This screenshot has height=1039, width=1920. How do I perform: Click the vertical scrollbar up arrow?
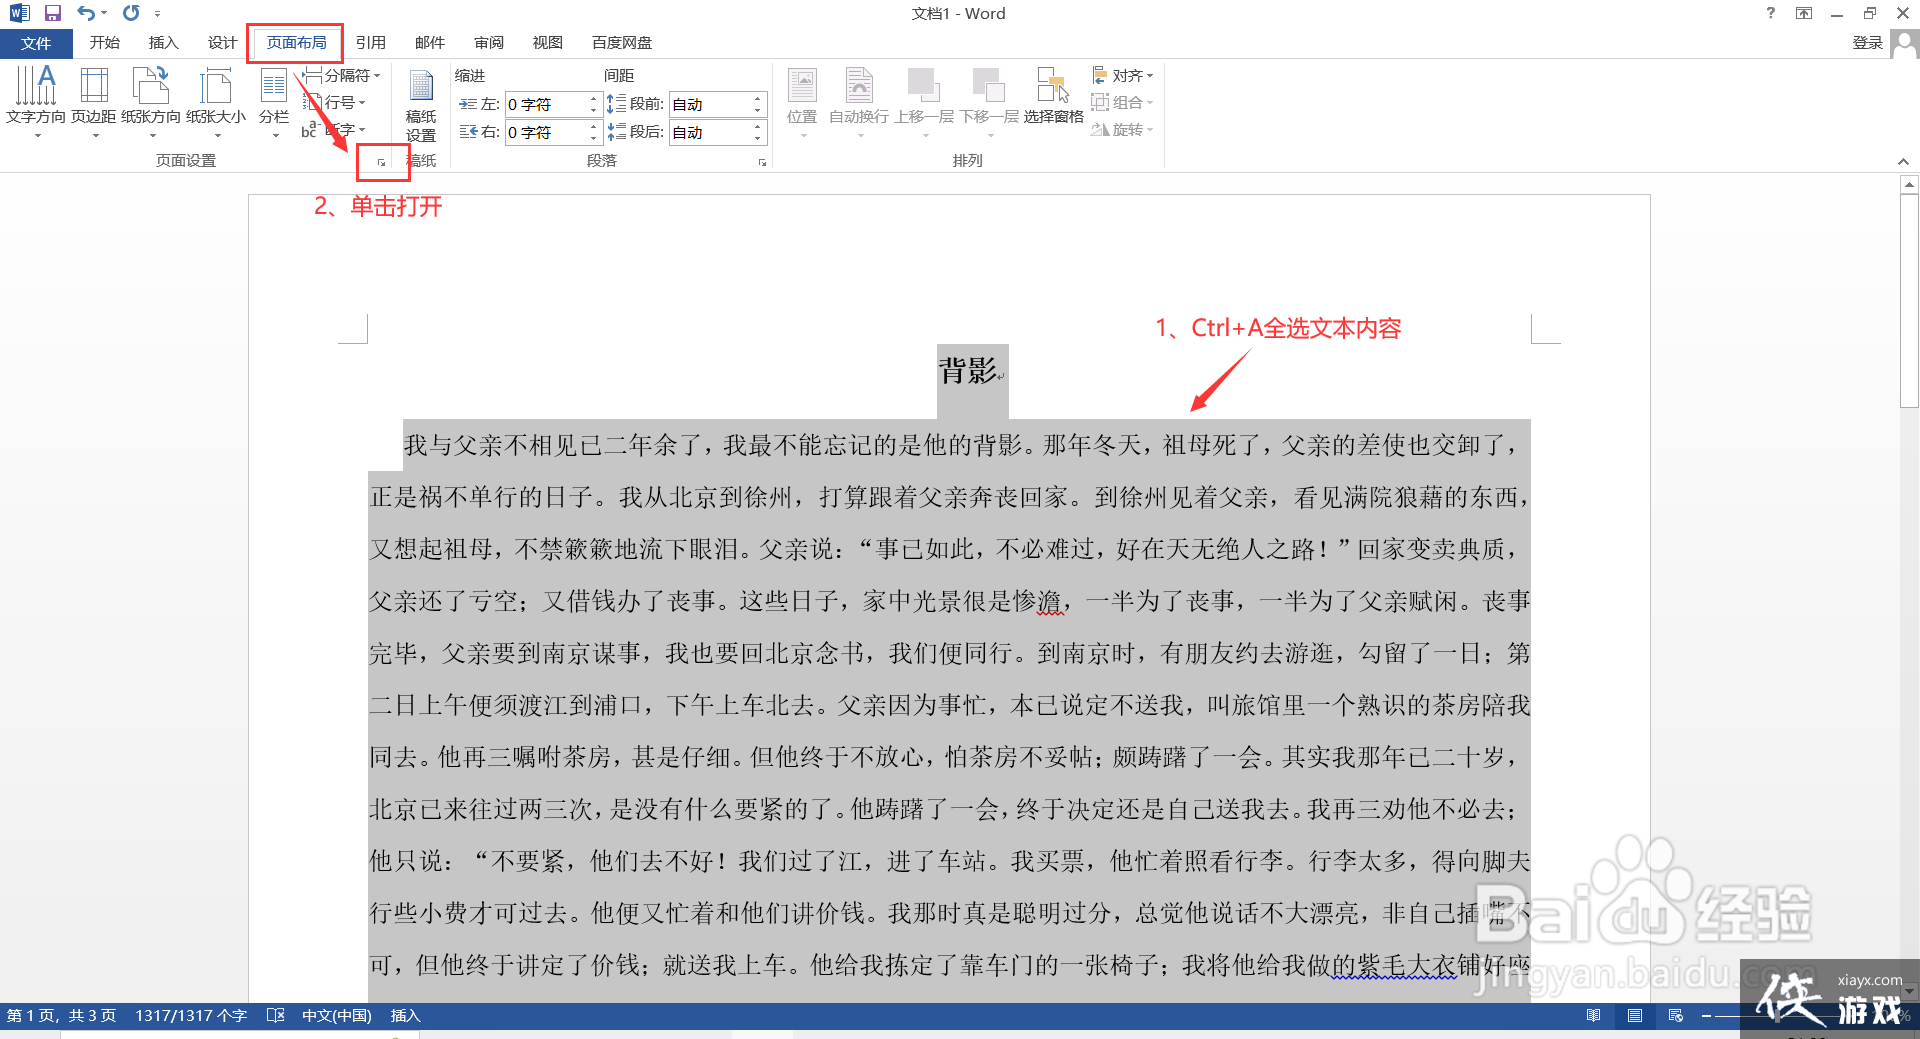tap(1909, 185)
